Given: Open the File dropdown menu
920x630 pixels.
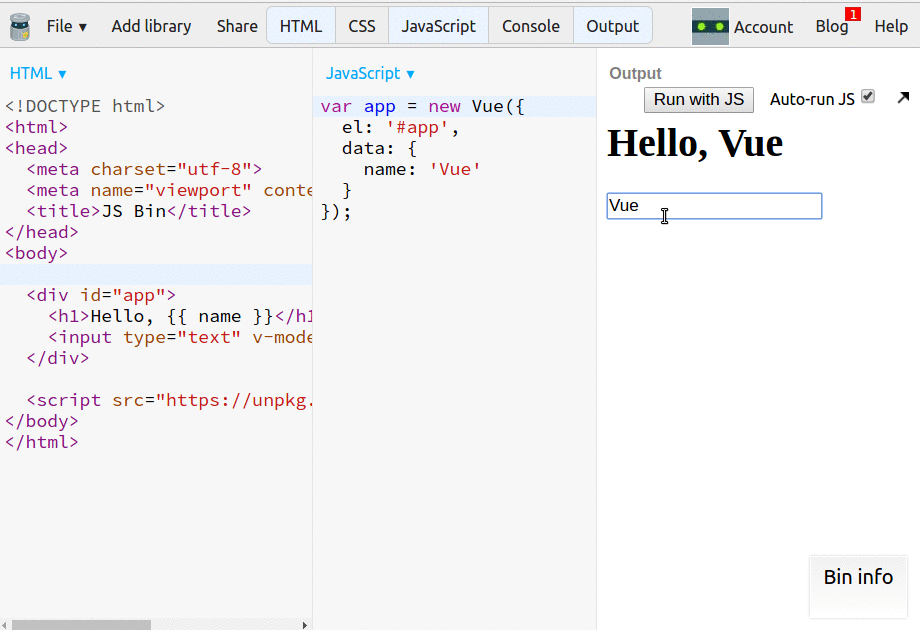Looking at the screenshot, I should pyautogui.click(x=67, y=26).
